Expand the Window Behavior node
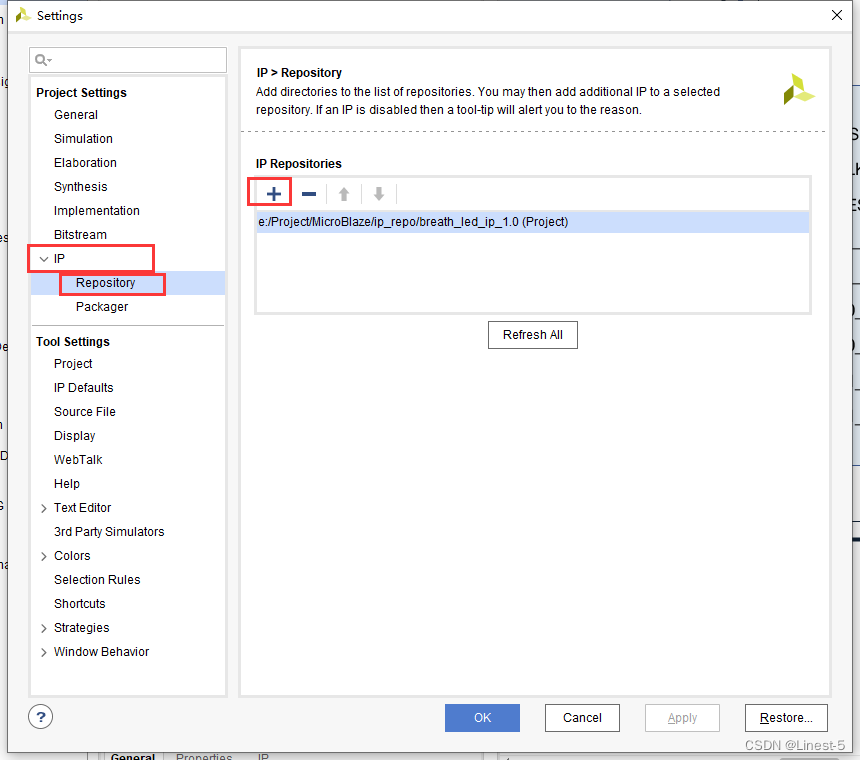 coord(44,653)
